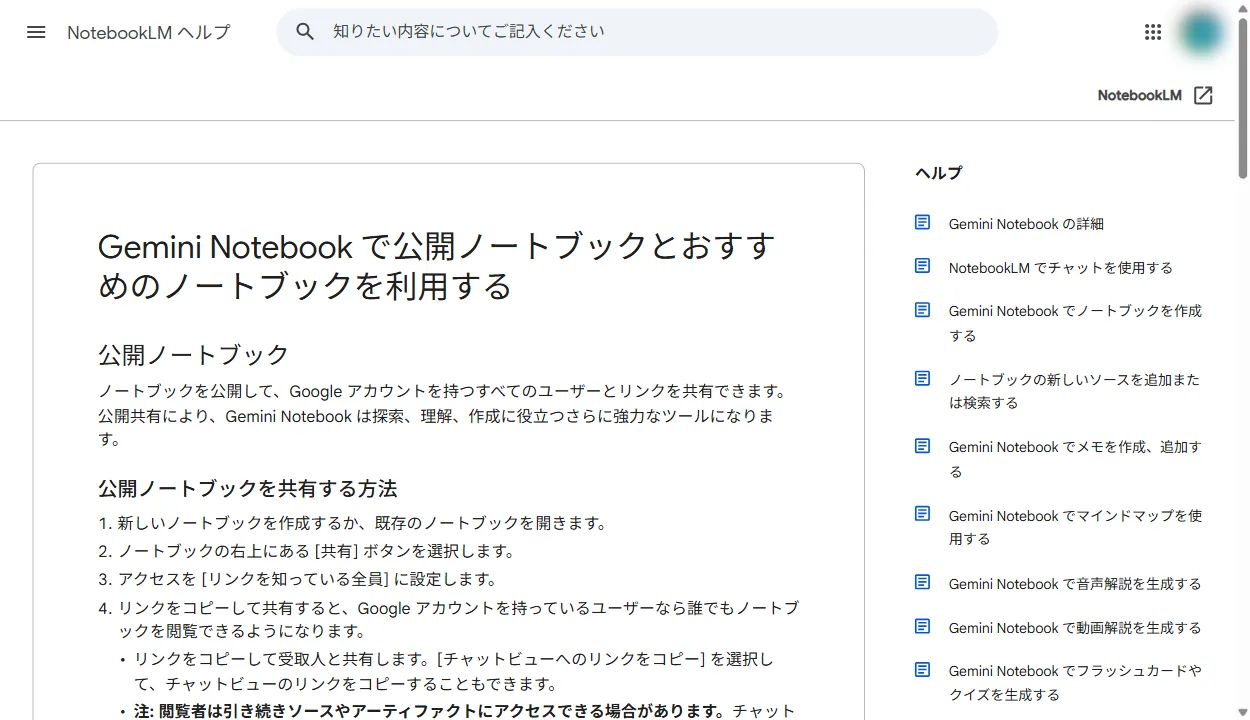
Task: Open the account profile avatar
Action: tap(1201, 32)
